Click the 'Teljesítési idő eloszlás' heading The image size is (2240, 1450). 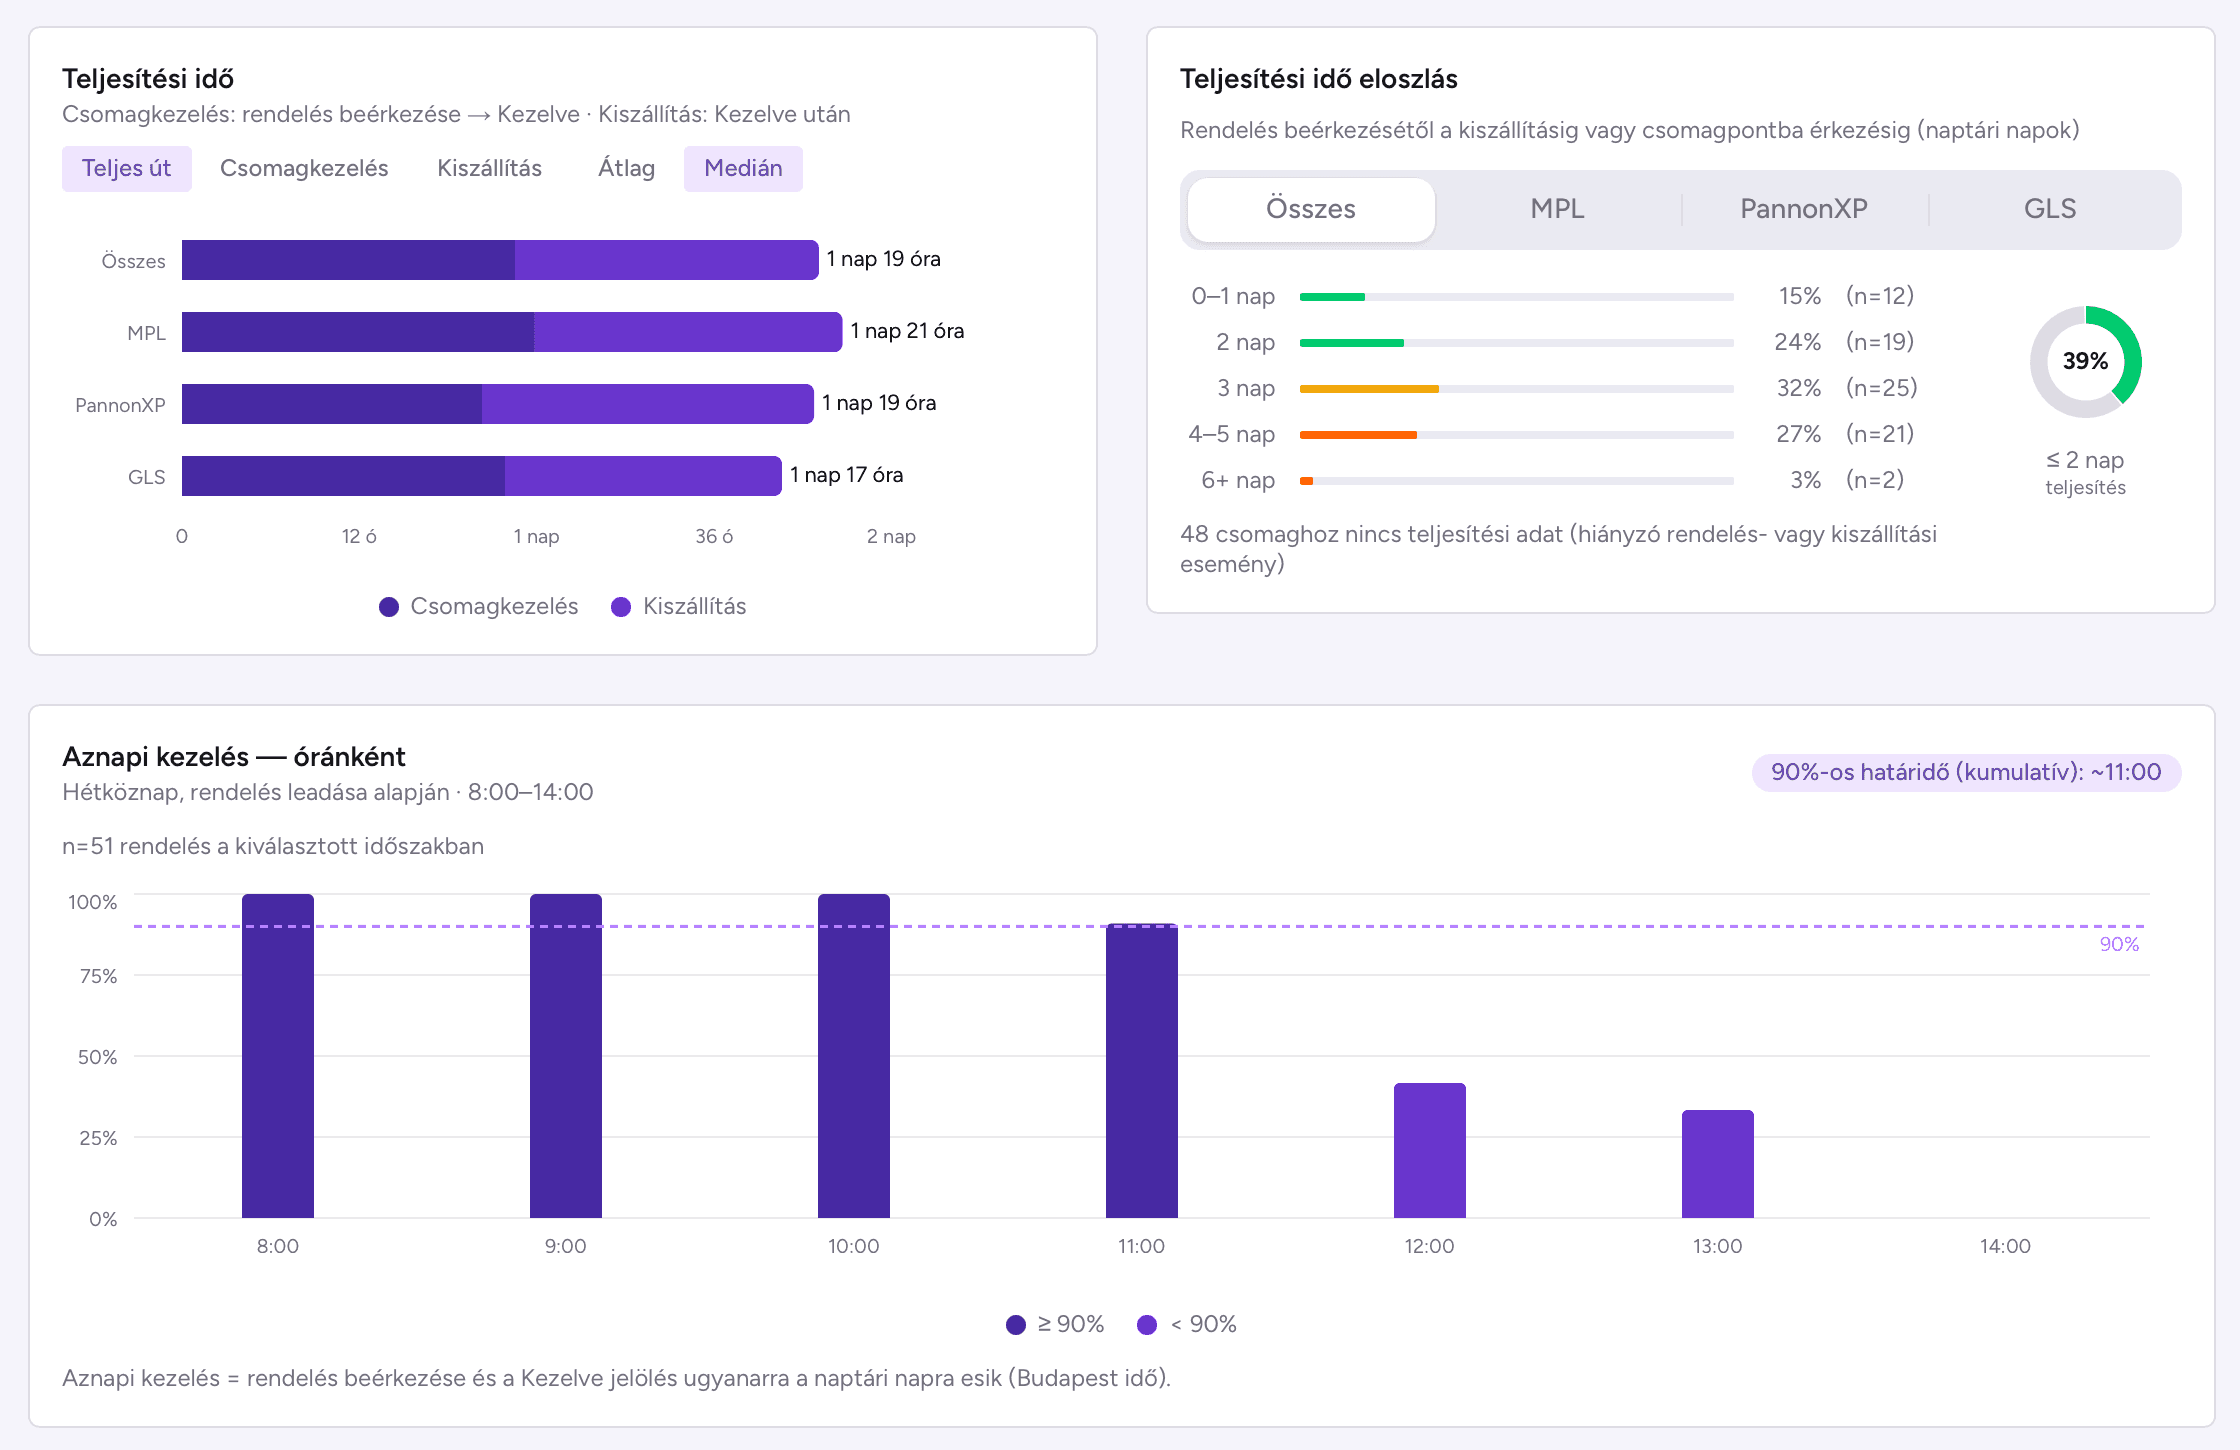(1319, 79)
